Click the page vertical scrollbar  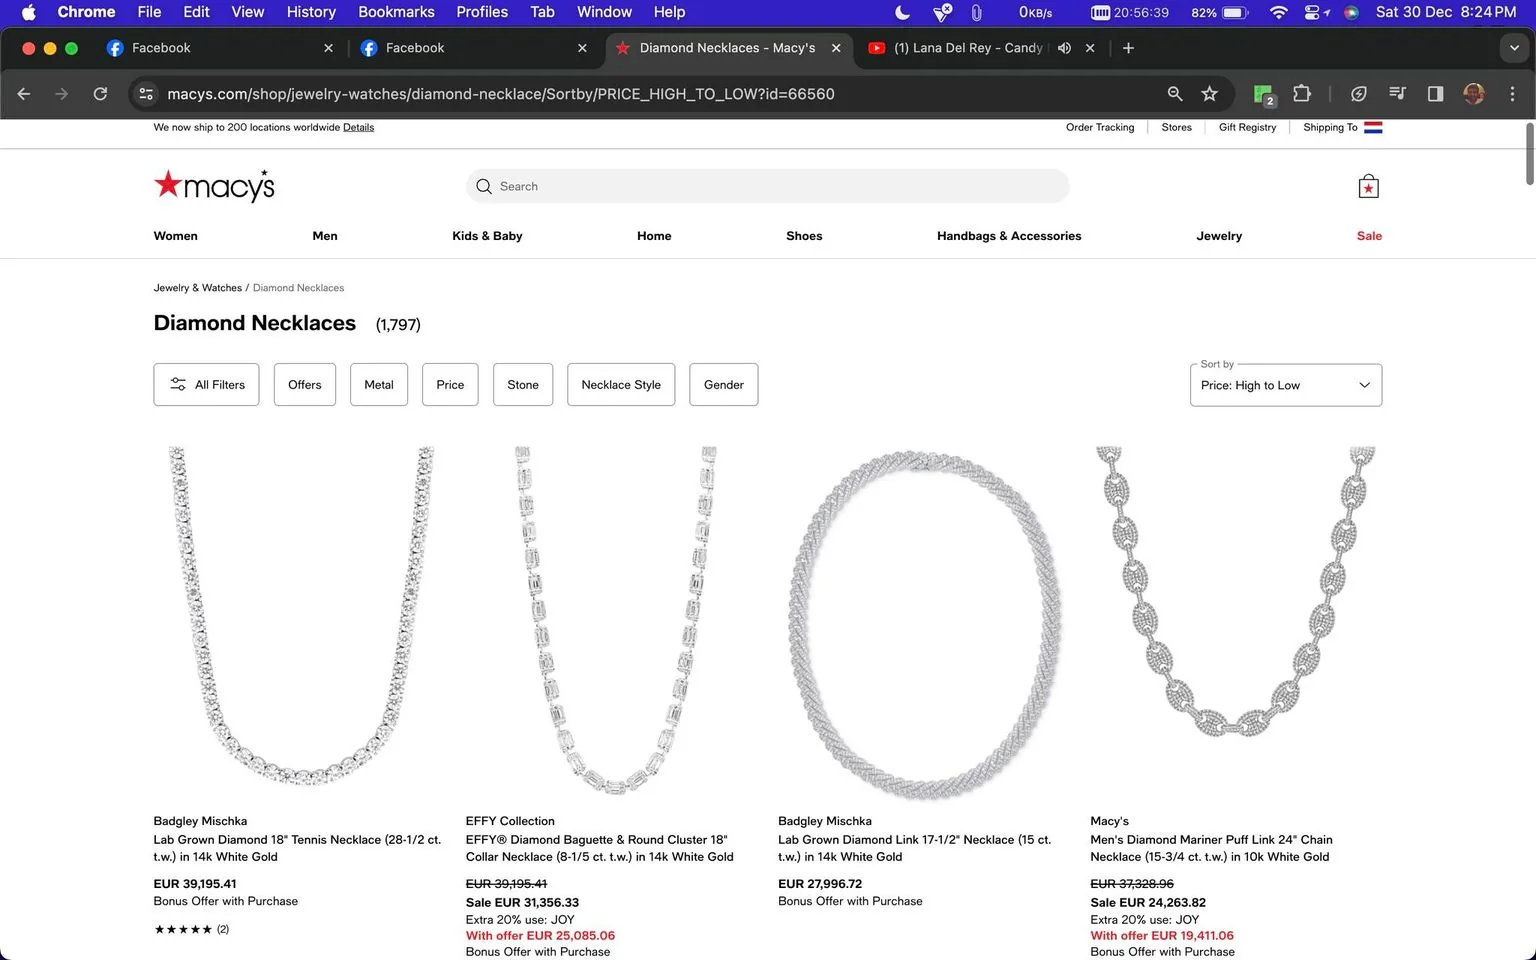click(x=1529, y=153)
